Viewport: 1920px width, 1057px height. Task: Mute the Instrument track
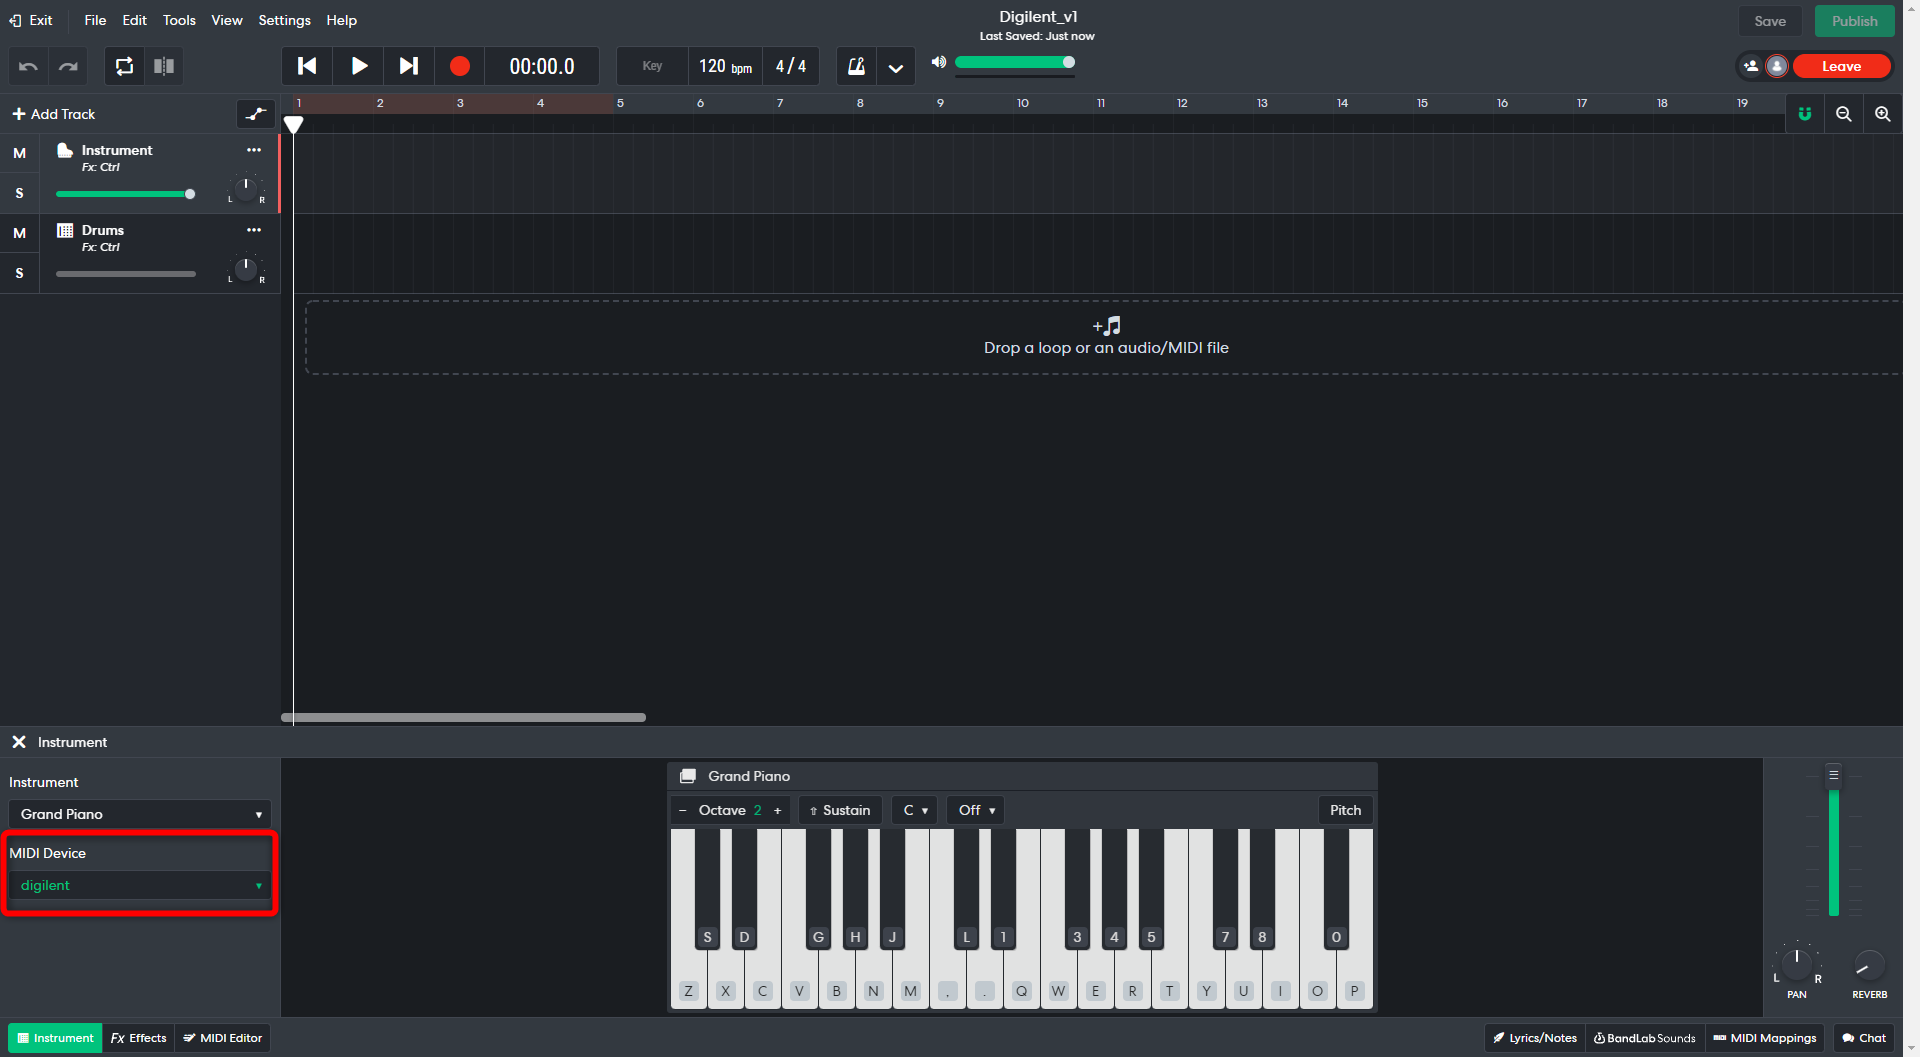[19, 153]
